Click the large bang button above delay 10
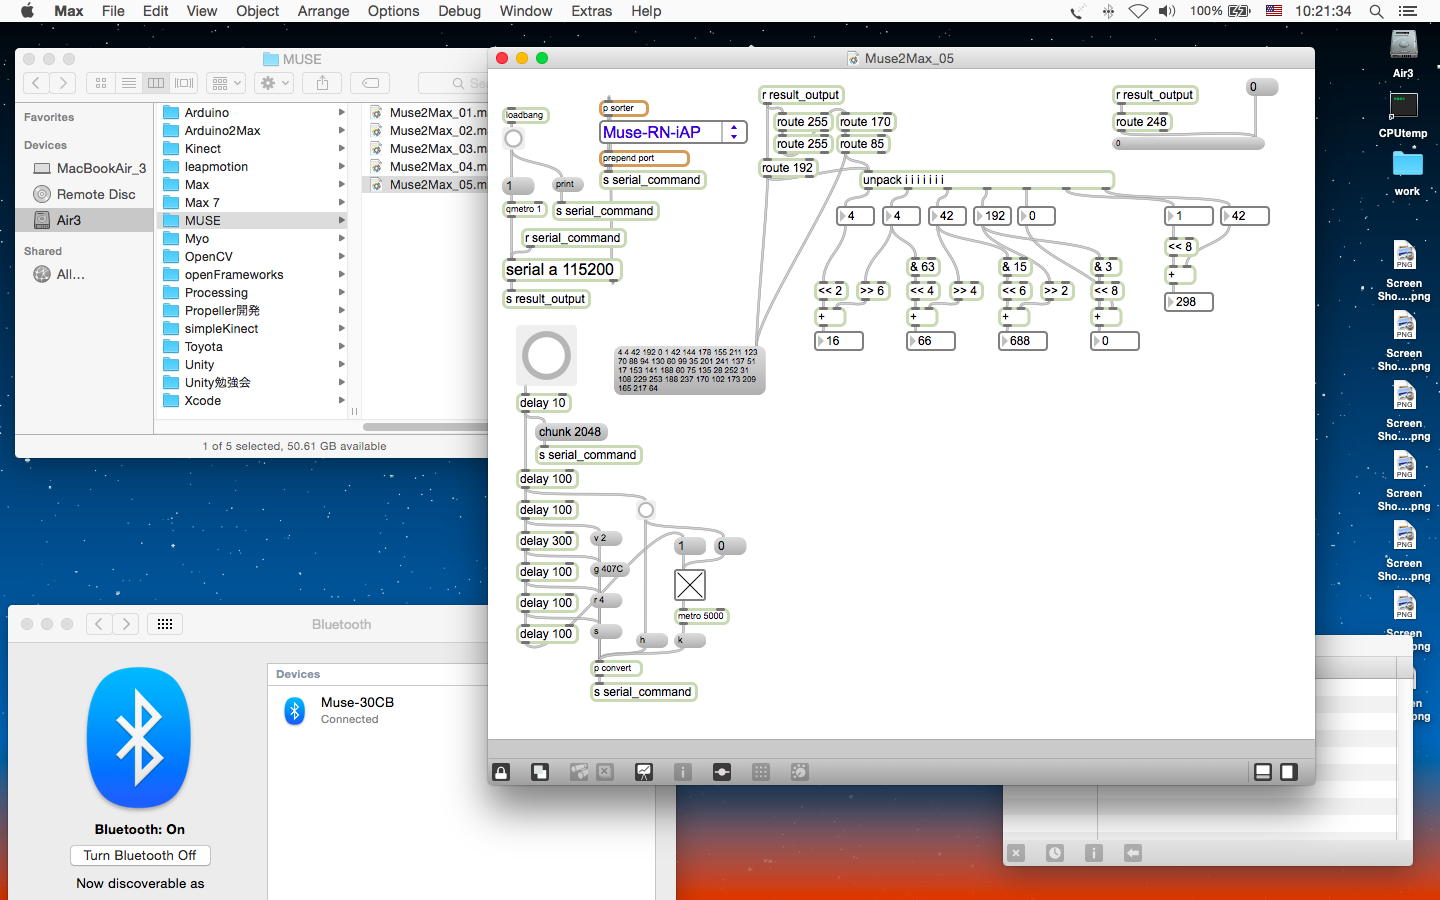This screenshot has height=900, width=1440. pos(546,356)
